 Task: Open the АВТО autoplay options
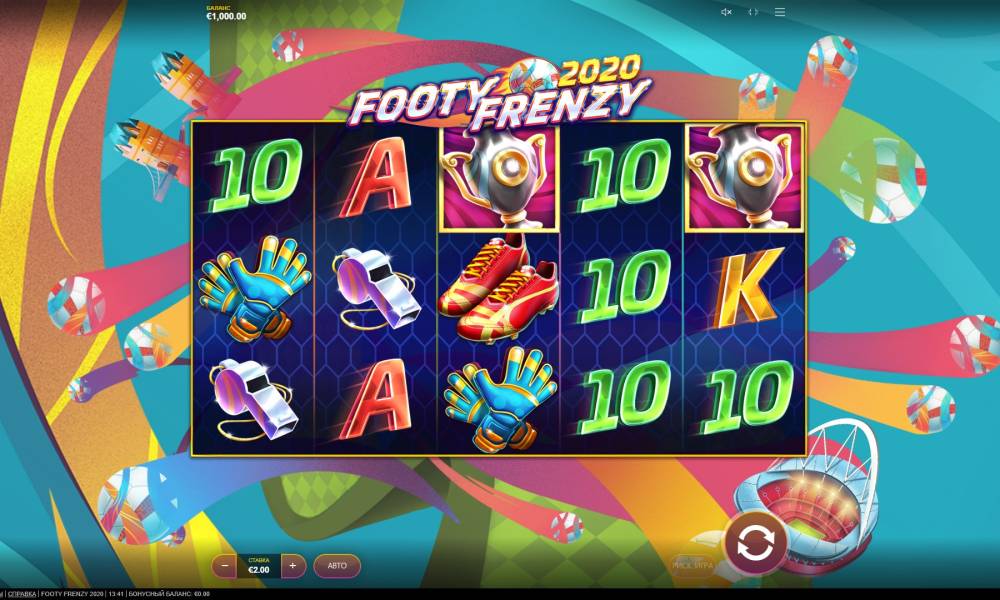click(337, 566)
